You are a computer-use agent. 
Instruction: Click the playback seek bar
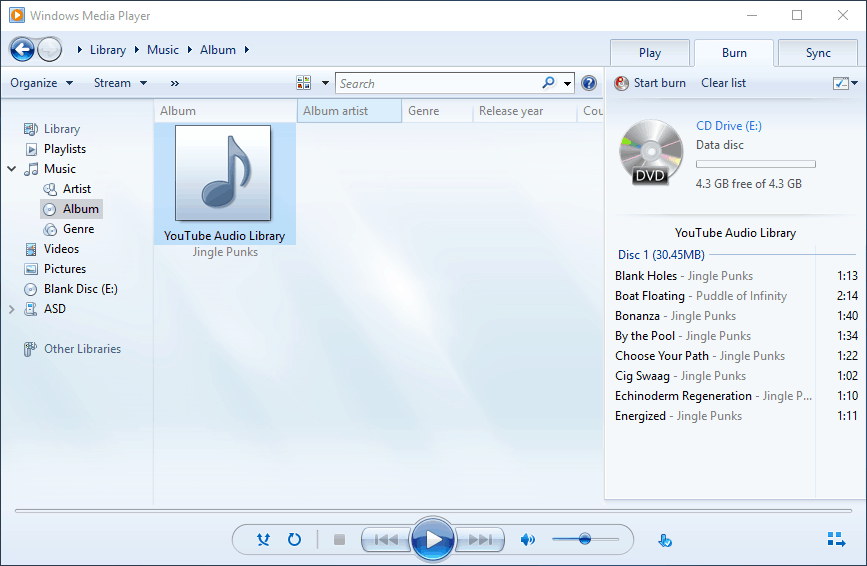(x=434, y=511)
